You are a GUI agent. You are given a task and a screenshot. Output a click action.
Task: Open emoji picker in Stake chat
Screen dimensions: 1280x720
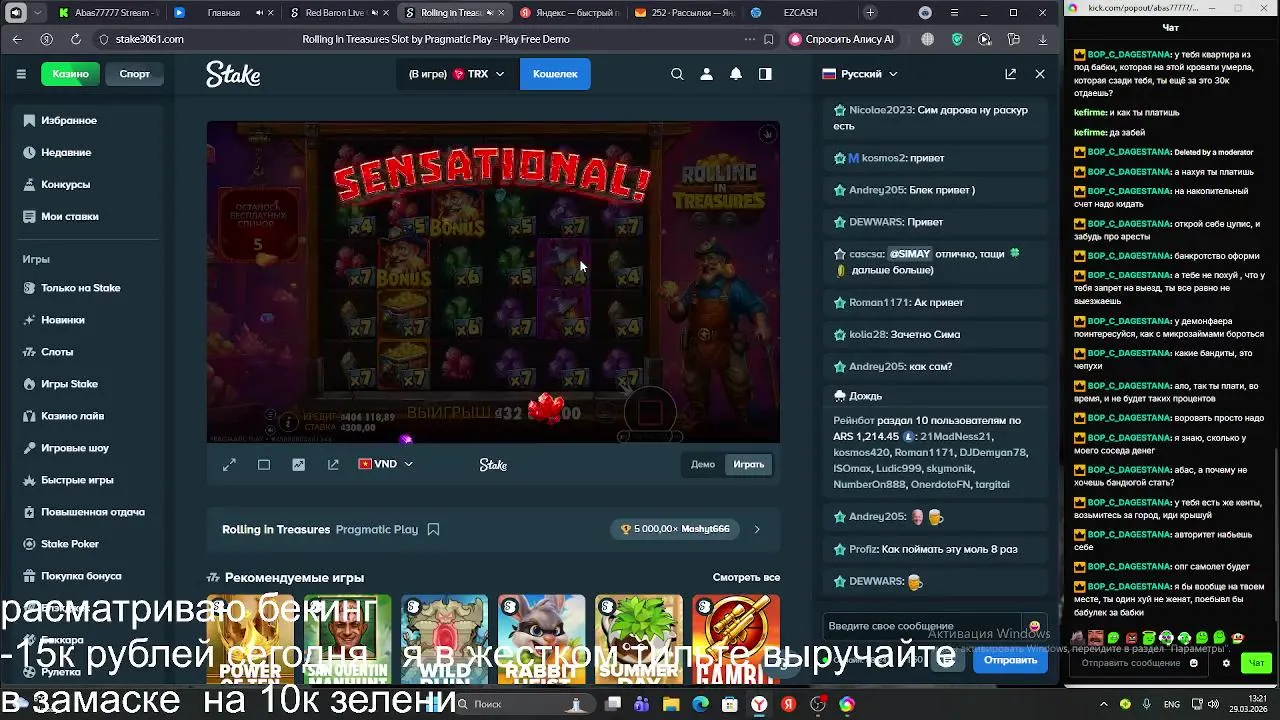[1034, 627]
